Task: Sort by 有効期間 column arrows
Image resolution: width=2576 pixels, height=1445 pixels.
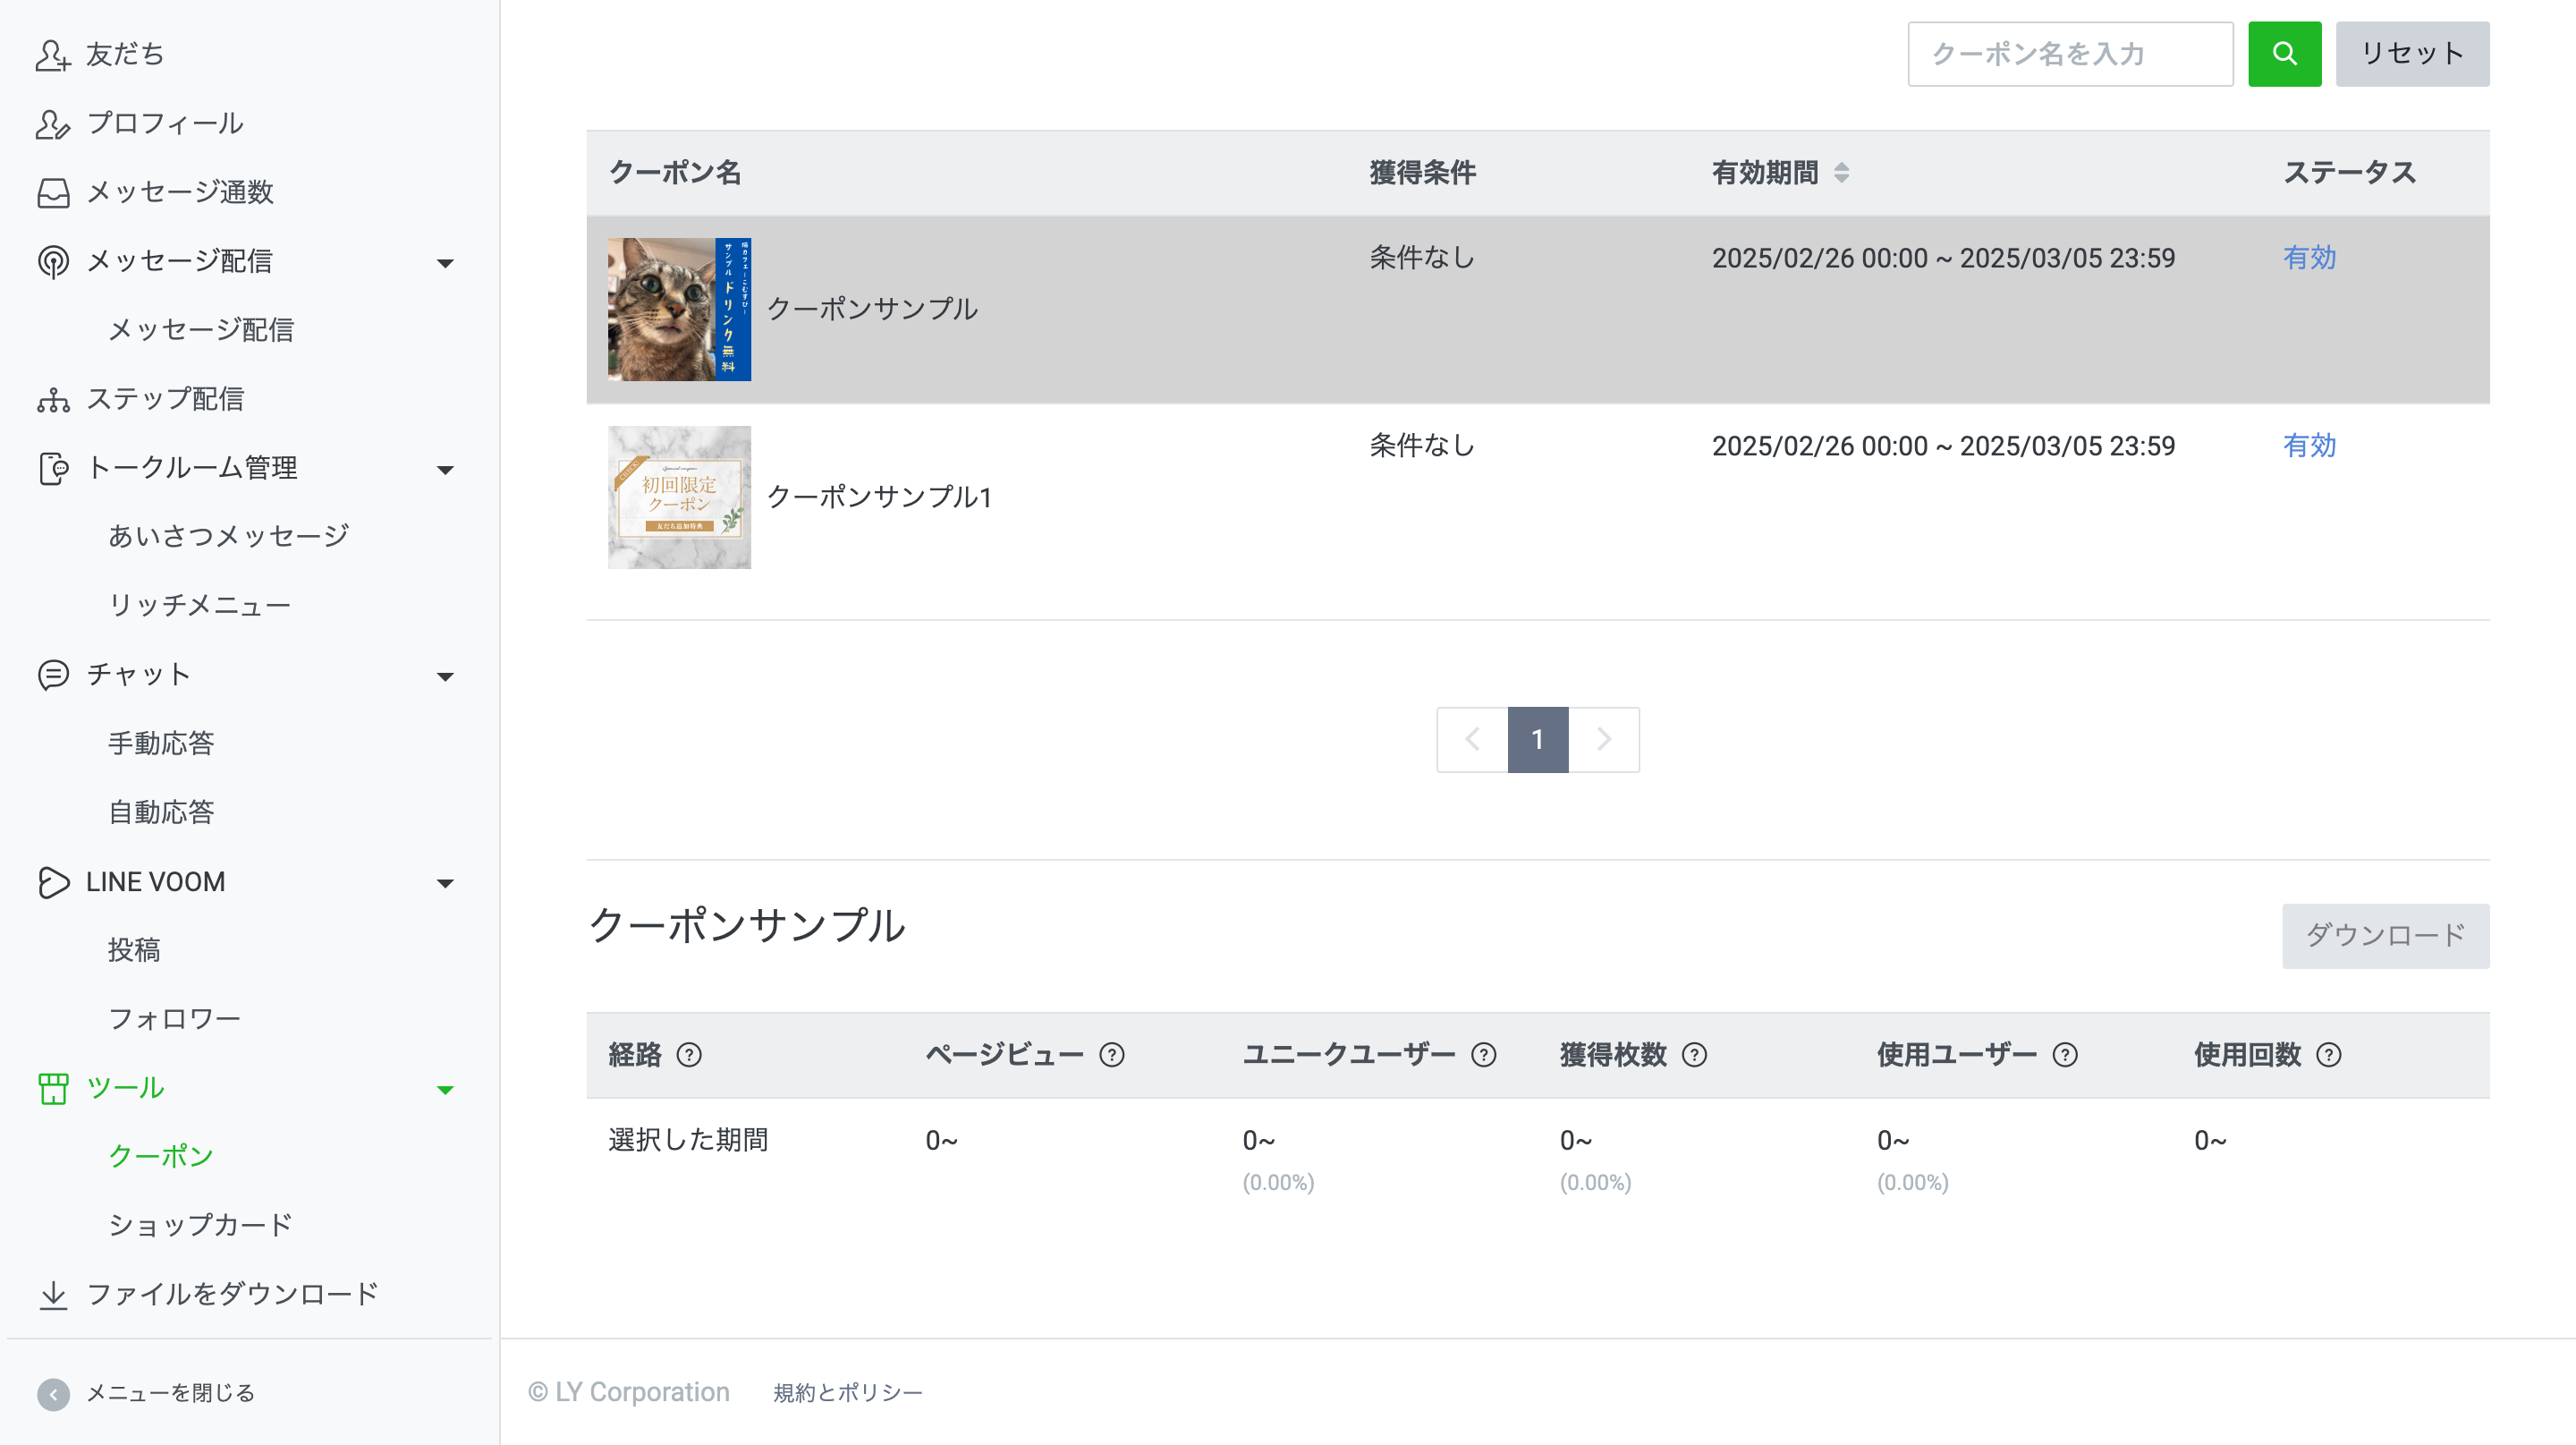Action: pos(1841,173)
